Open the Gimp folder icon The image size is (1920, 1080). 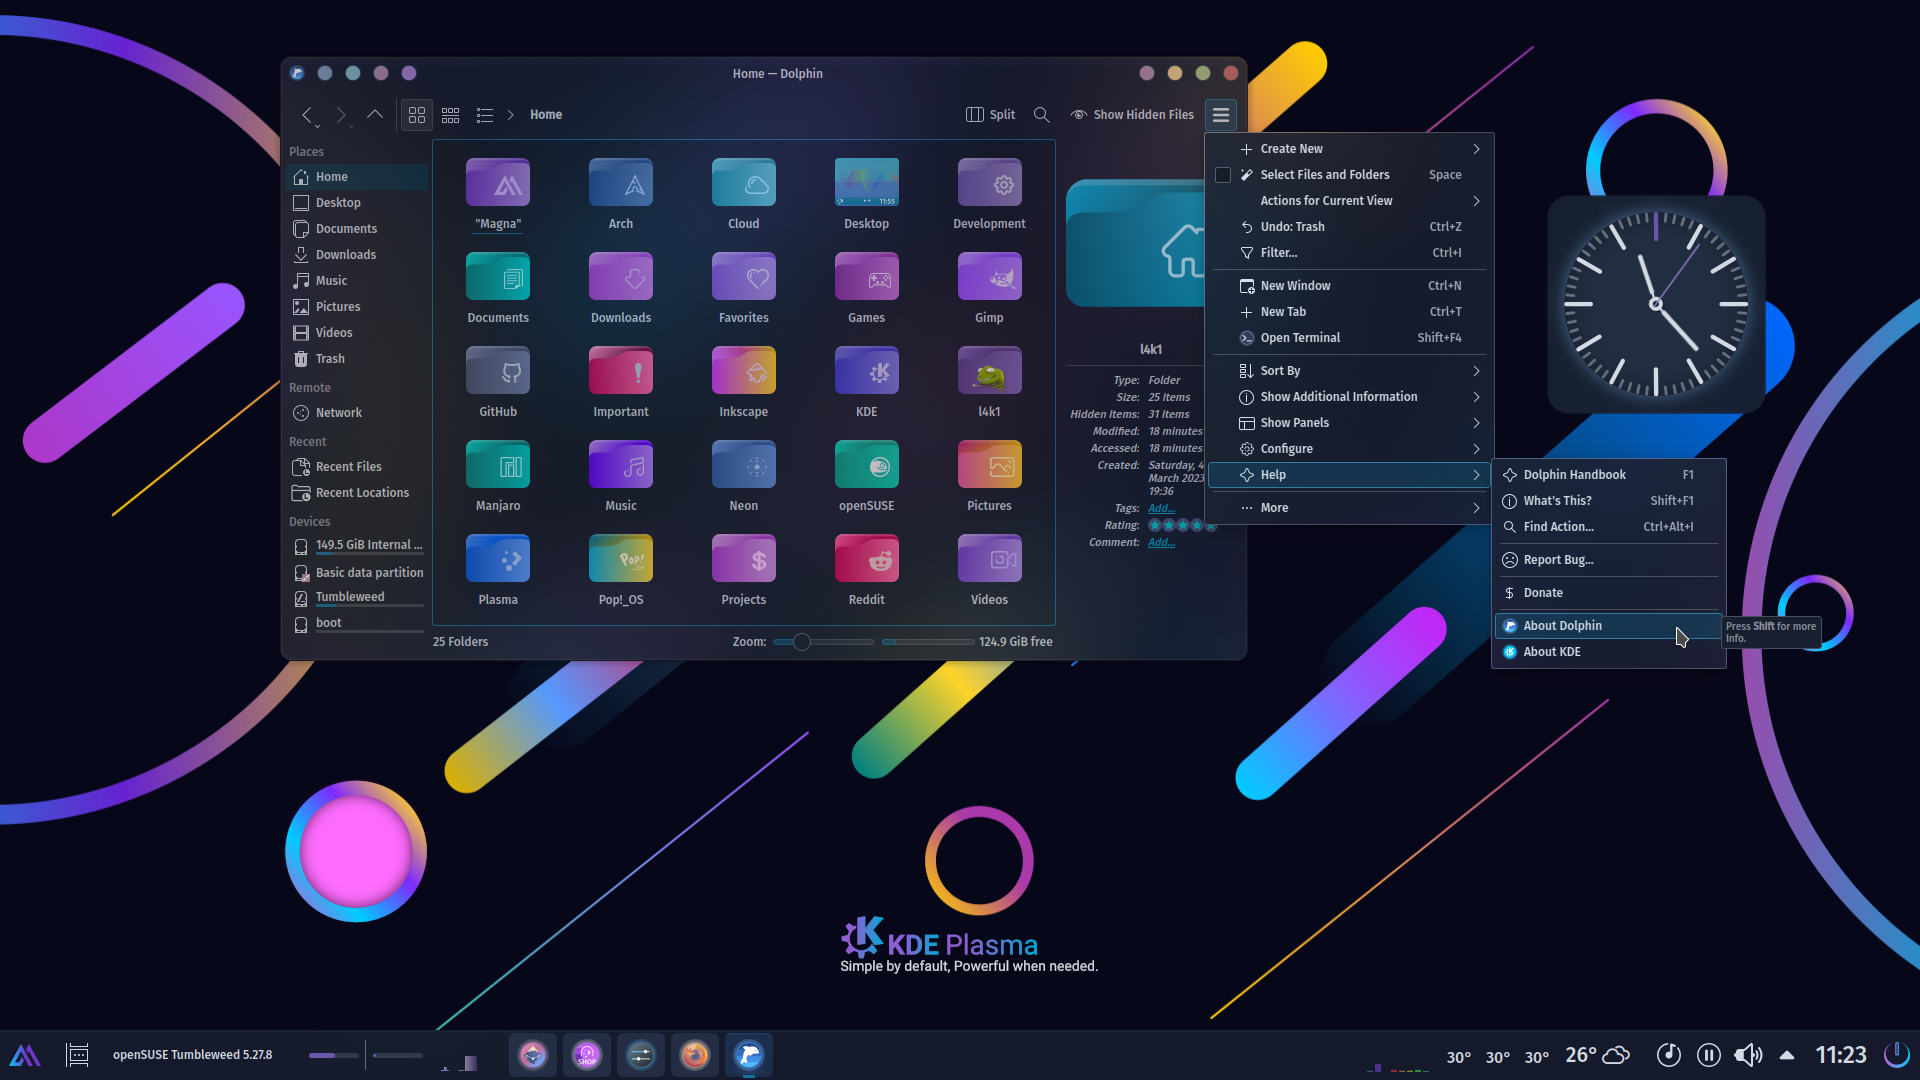tap(990, 278)
